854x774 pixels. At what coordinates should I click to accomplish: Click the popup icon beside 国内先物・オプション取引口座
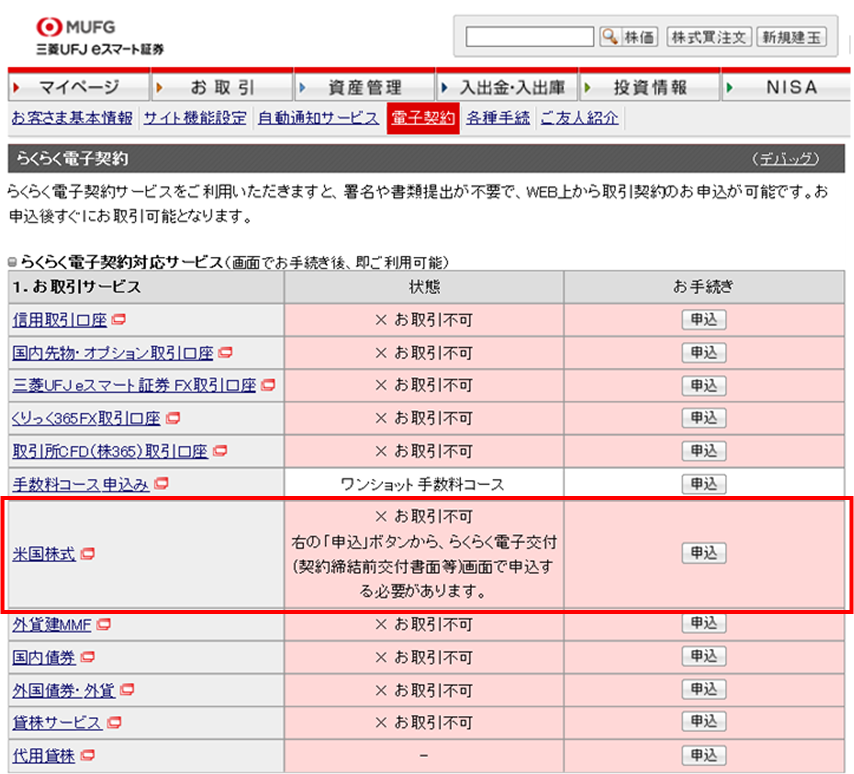(x=225, y=353)
